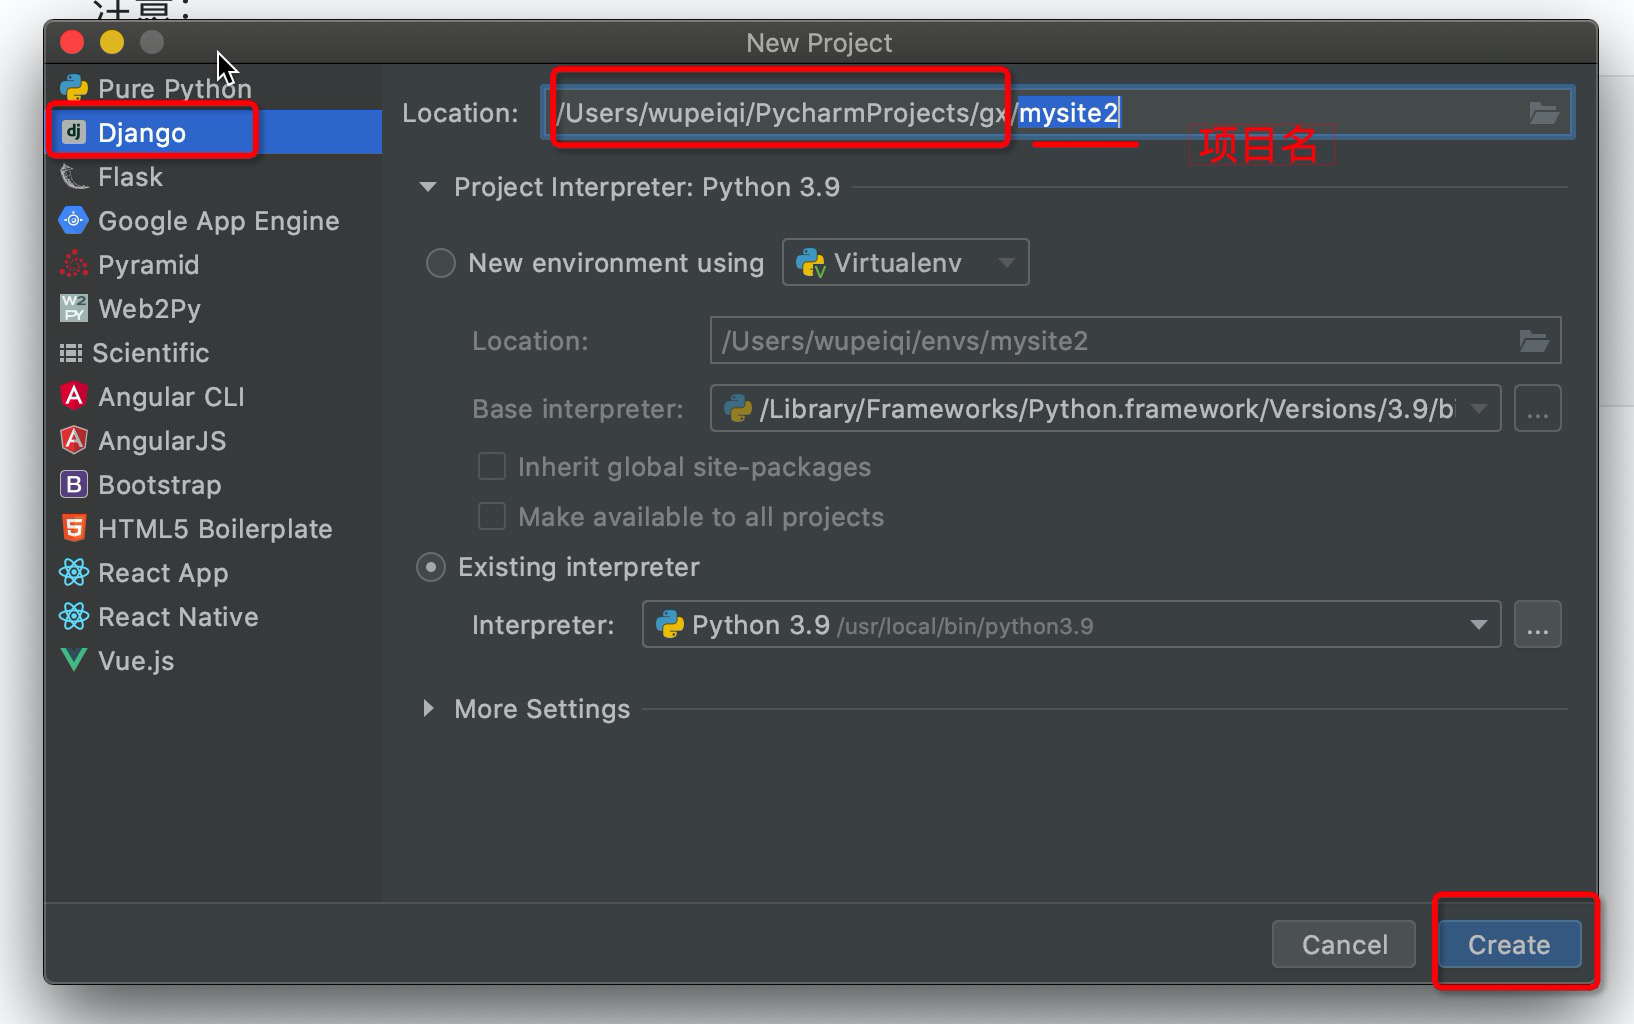Click the Bootstrap icon
This screenshot has height=1024, width=1634.
[x=71, y=484]
